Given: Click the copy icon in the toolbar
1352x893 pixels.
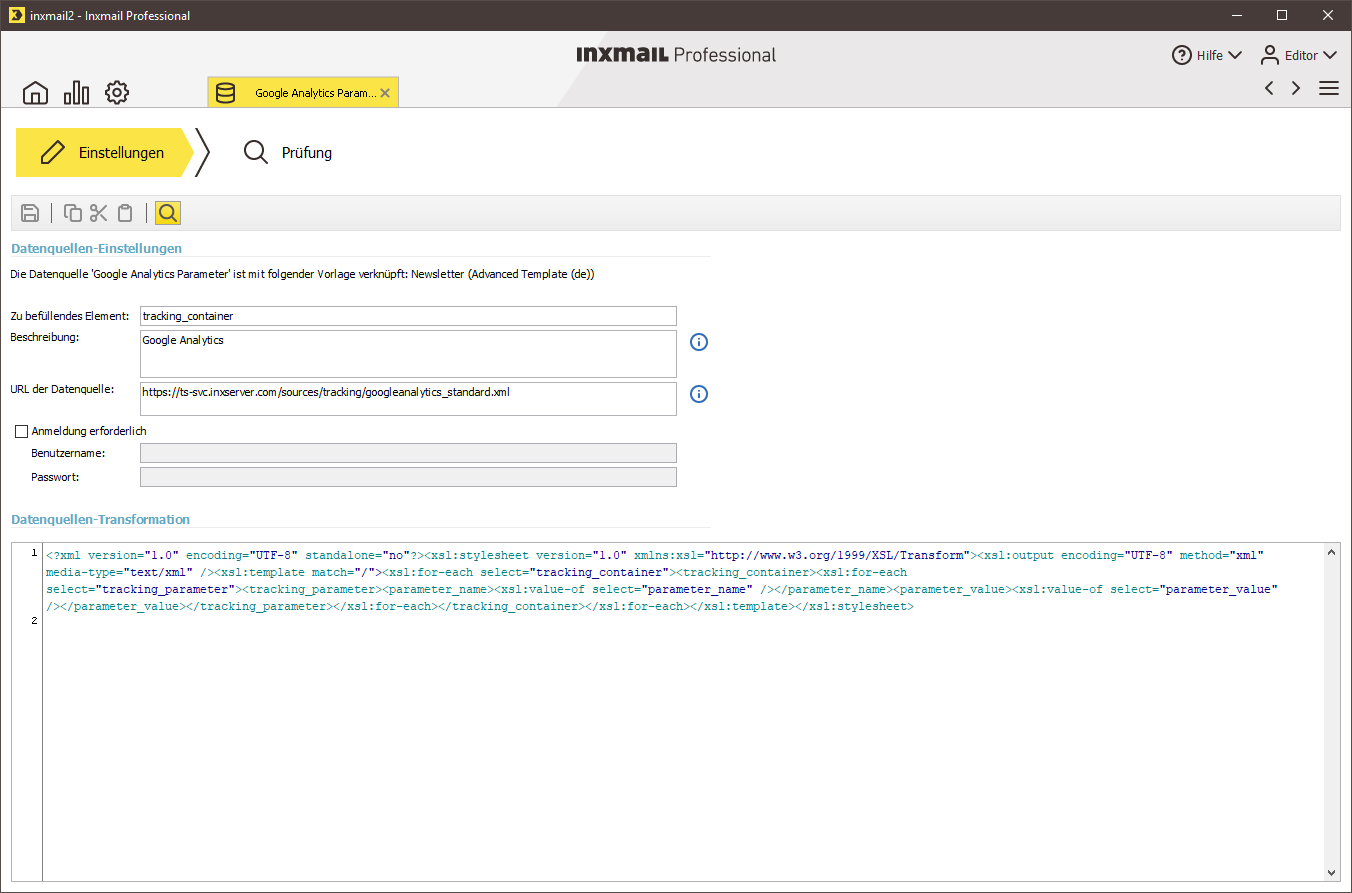Looking at the screenshot, I should click(73, 212).
